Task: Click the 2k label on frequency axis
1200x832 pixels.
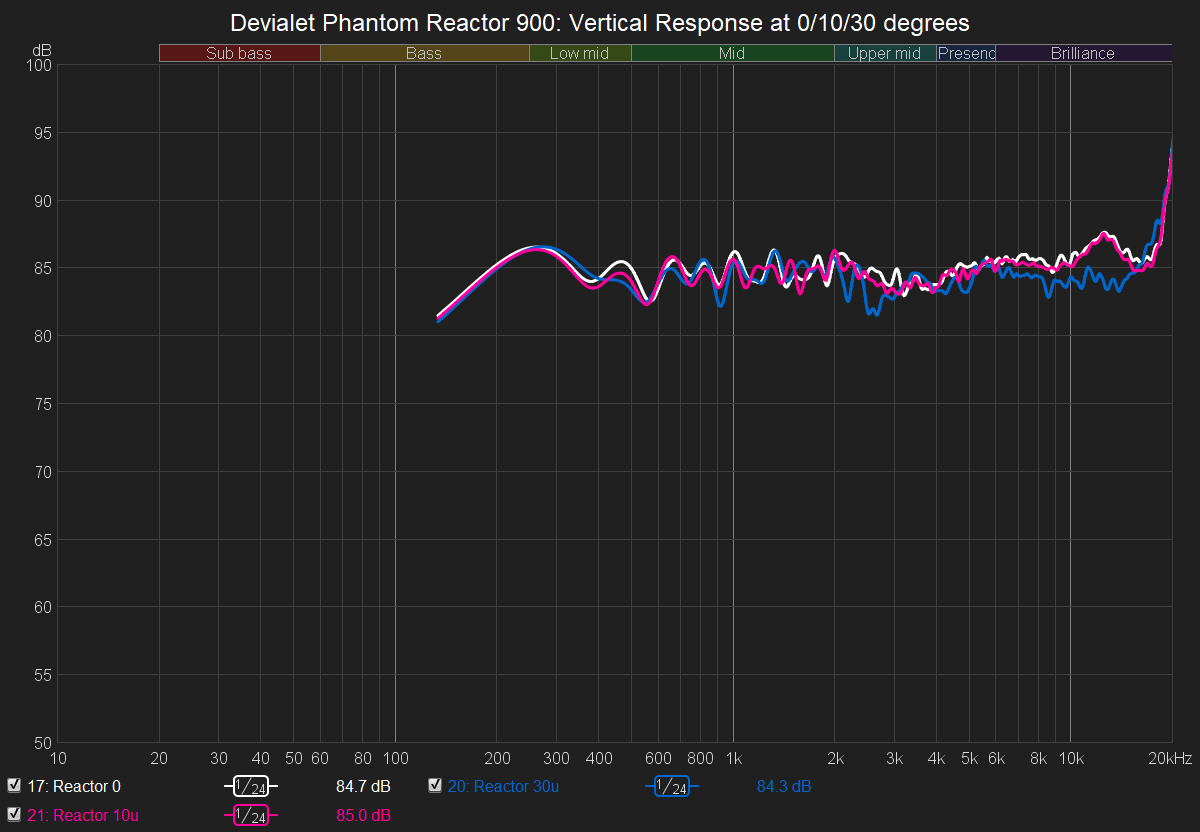Action: (835, 759)
